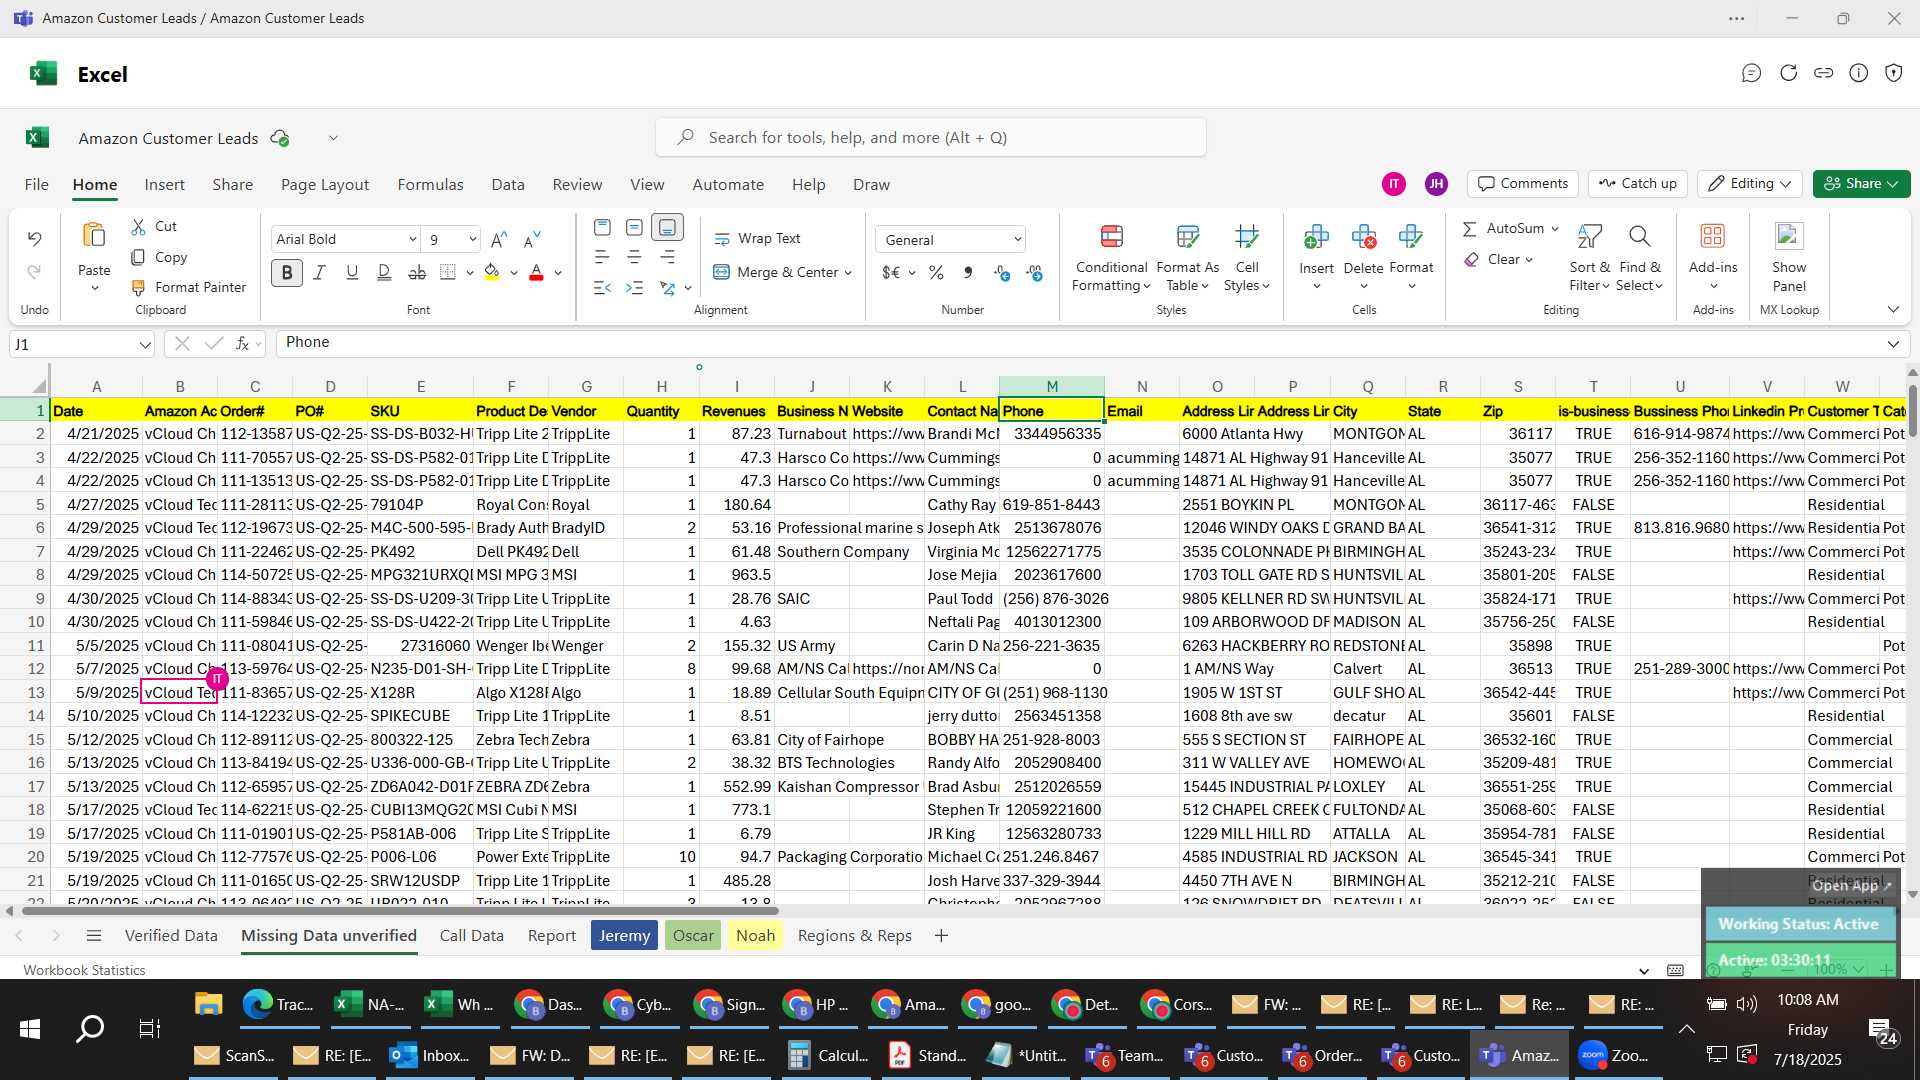Expand the Merge & Center options arrow
1920x1080 pixels.
pyautogui.click(x=848, y=272)
